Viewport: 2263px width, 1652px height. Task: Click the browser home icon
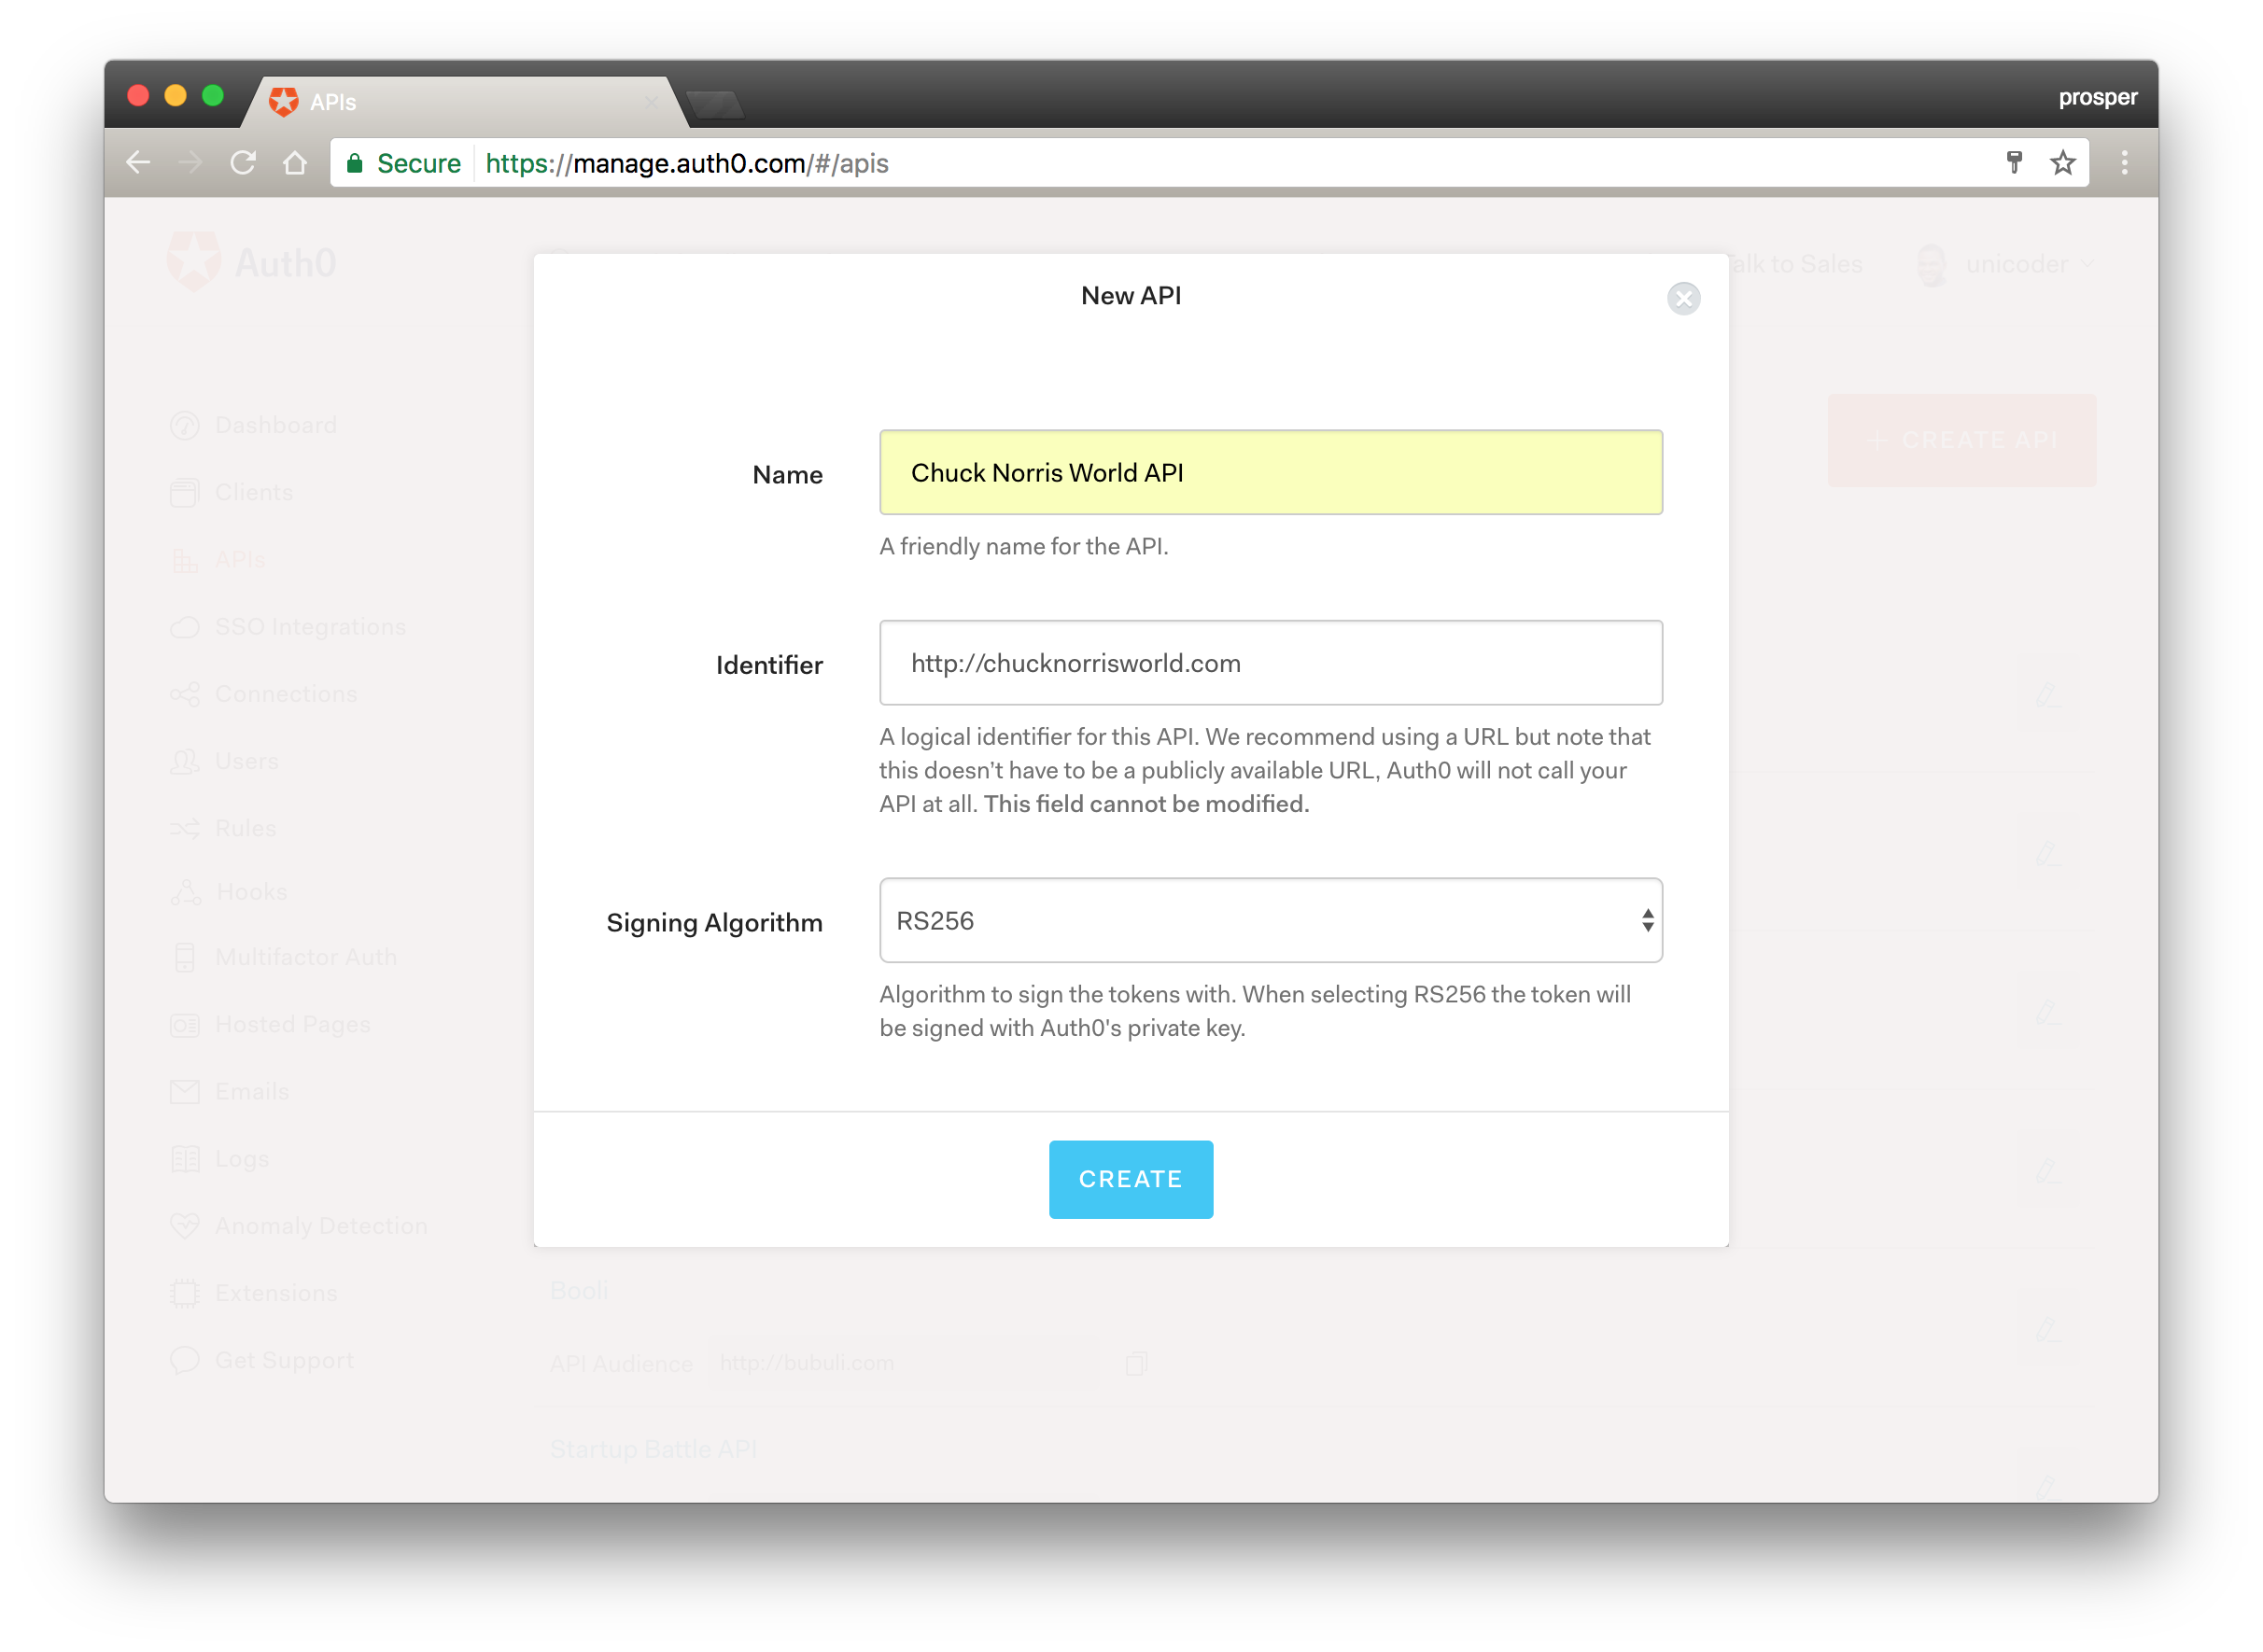(295, 163)
